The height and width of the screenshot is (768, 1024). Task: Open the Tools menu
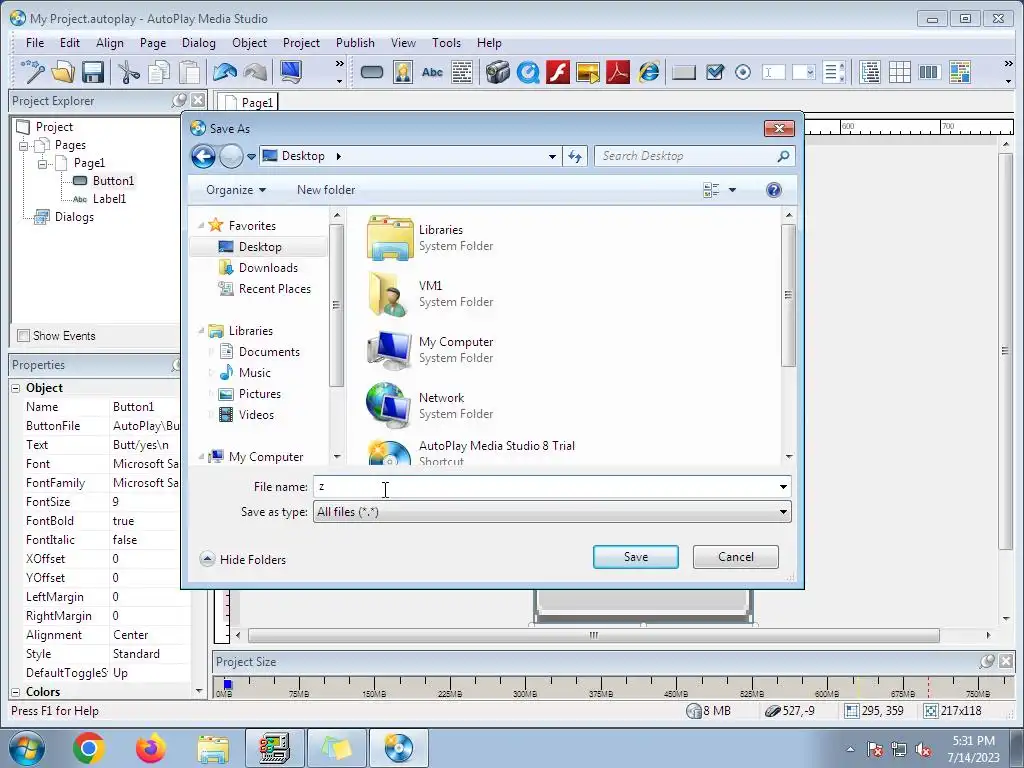coord(446,42)
